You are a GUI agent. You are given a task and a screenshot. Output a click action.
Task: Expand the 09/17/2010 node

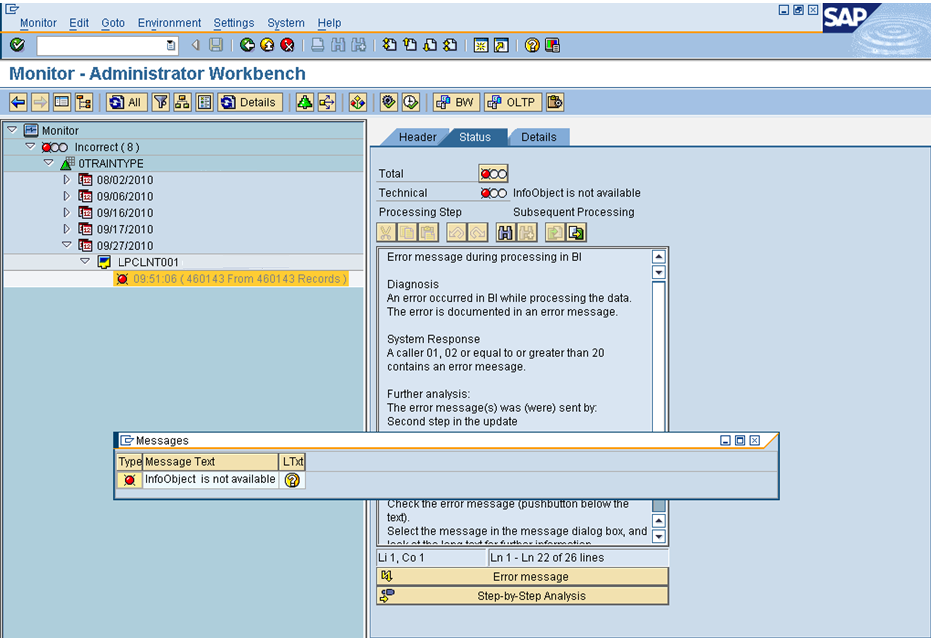(66, 229)
